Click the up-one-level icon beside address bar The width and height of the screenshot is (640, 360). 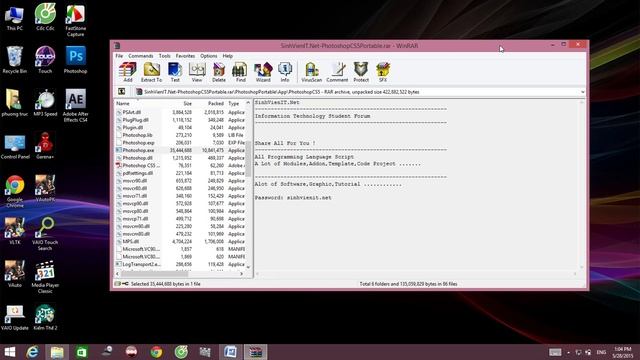122,92
